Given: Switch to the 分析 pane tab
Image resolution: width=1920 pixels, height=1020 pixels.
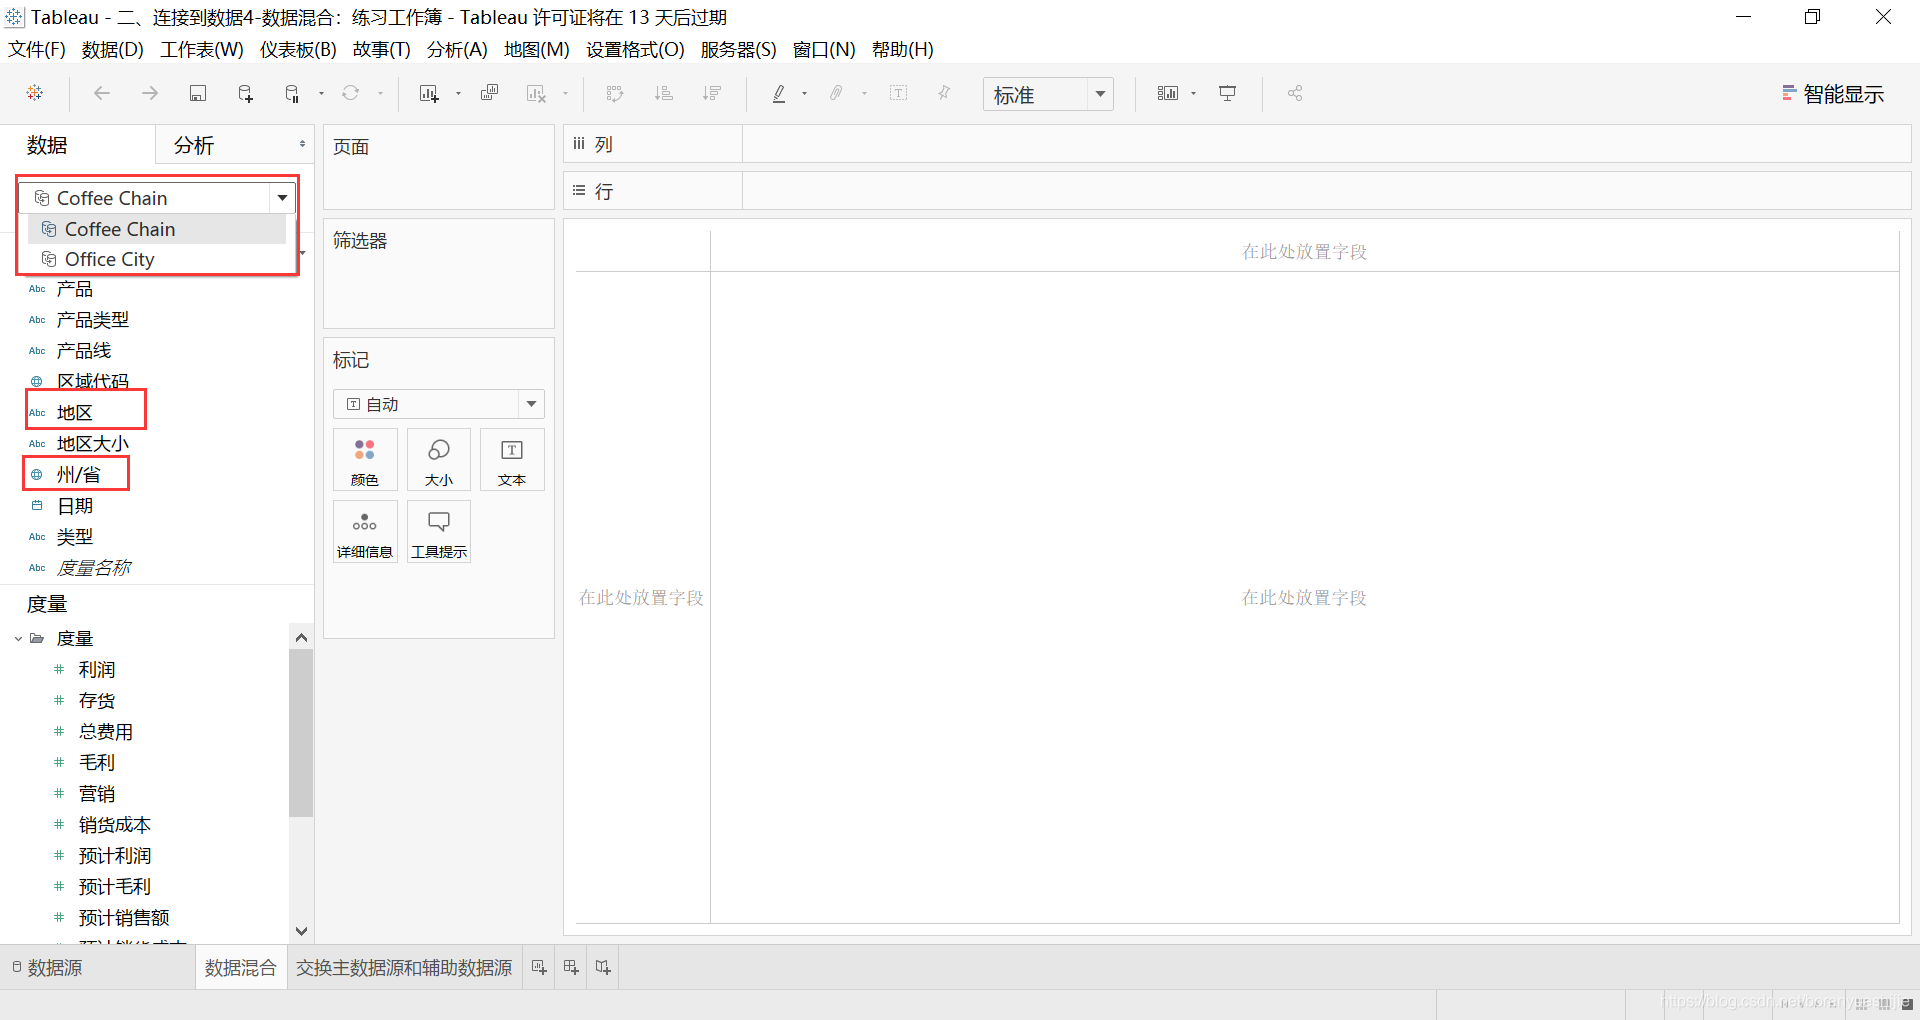Looking at the screenshot, I should click(194, 145).
